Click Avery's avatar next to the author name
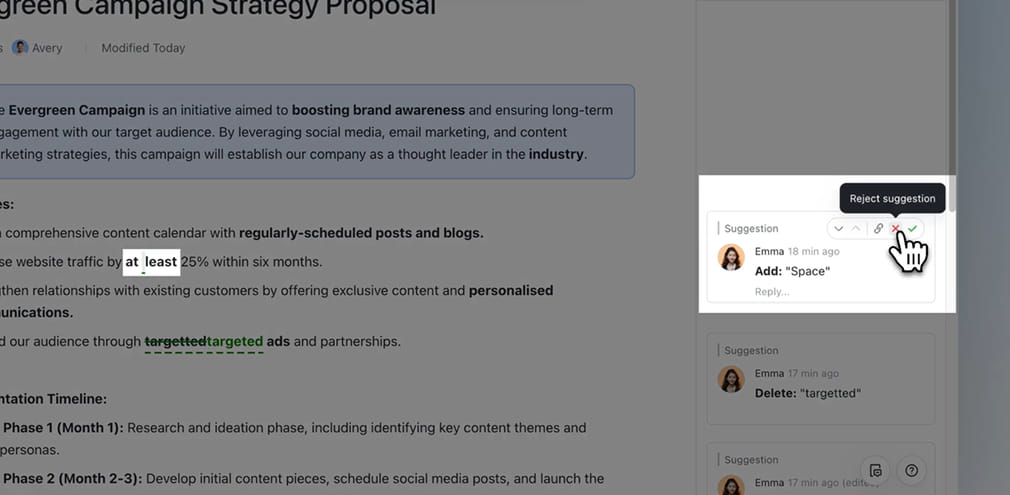Screen dimensions: 1010x495 click(x=20, y=48)
